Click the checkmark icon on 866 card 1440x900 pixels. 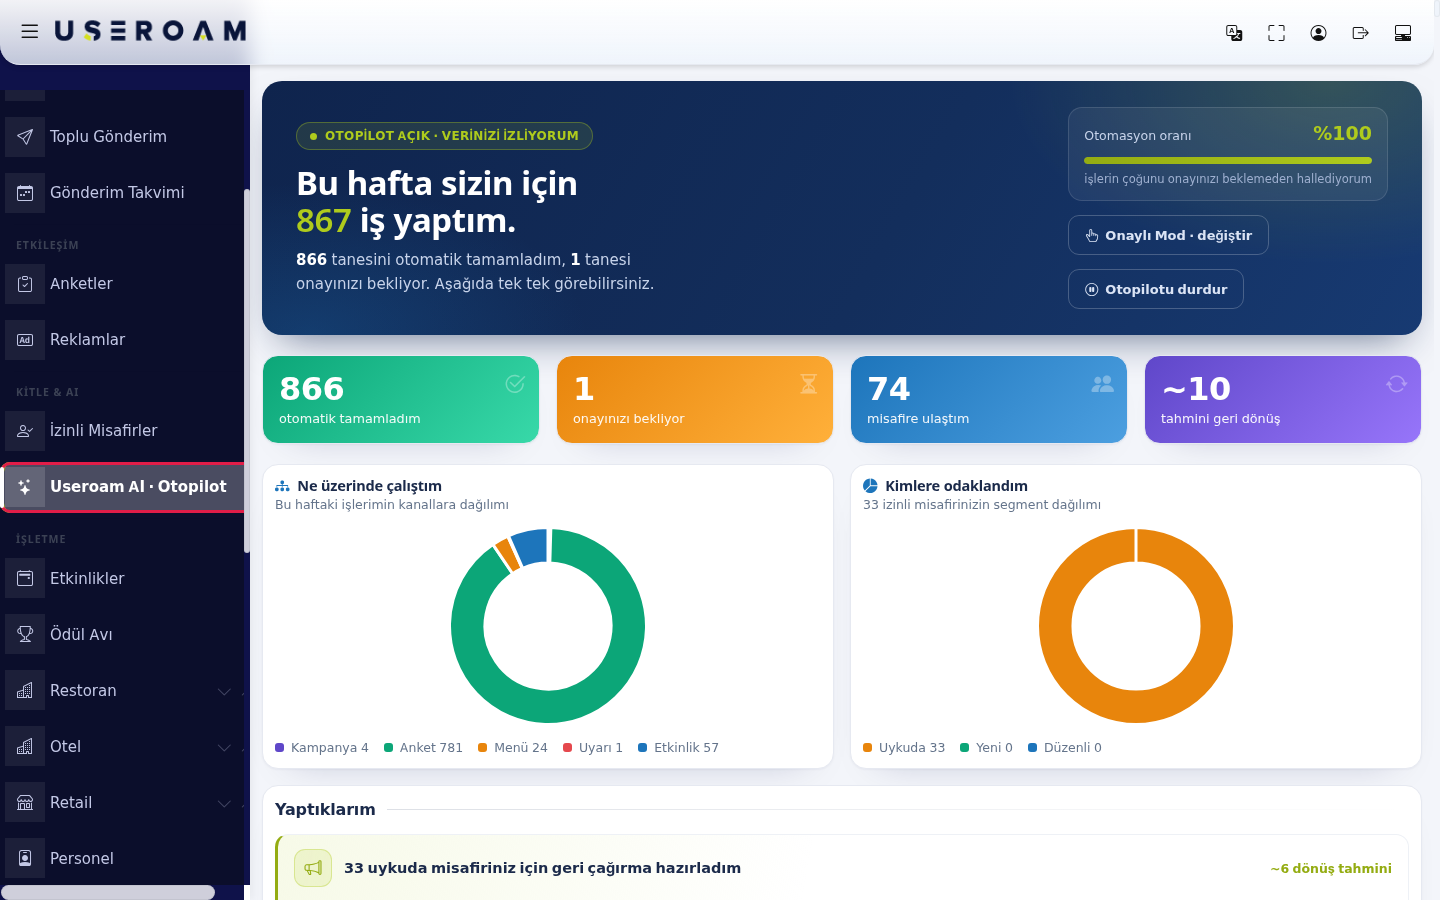pyautogui.click(x=515, y=384)
